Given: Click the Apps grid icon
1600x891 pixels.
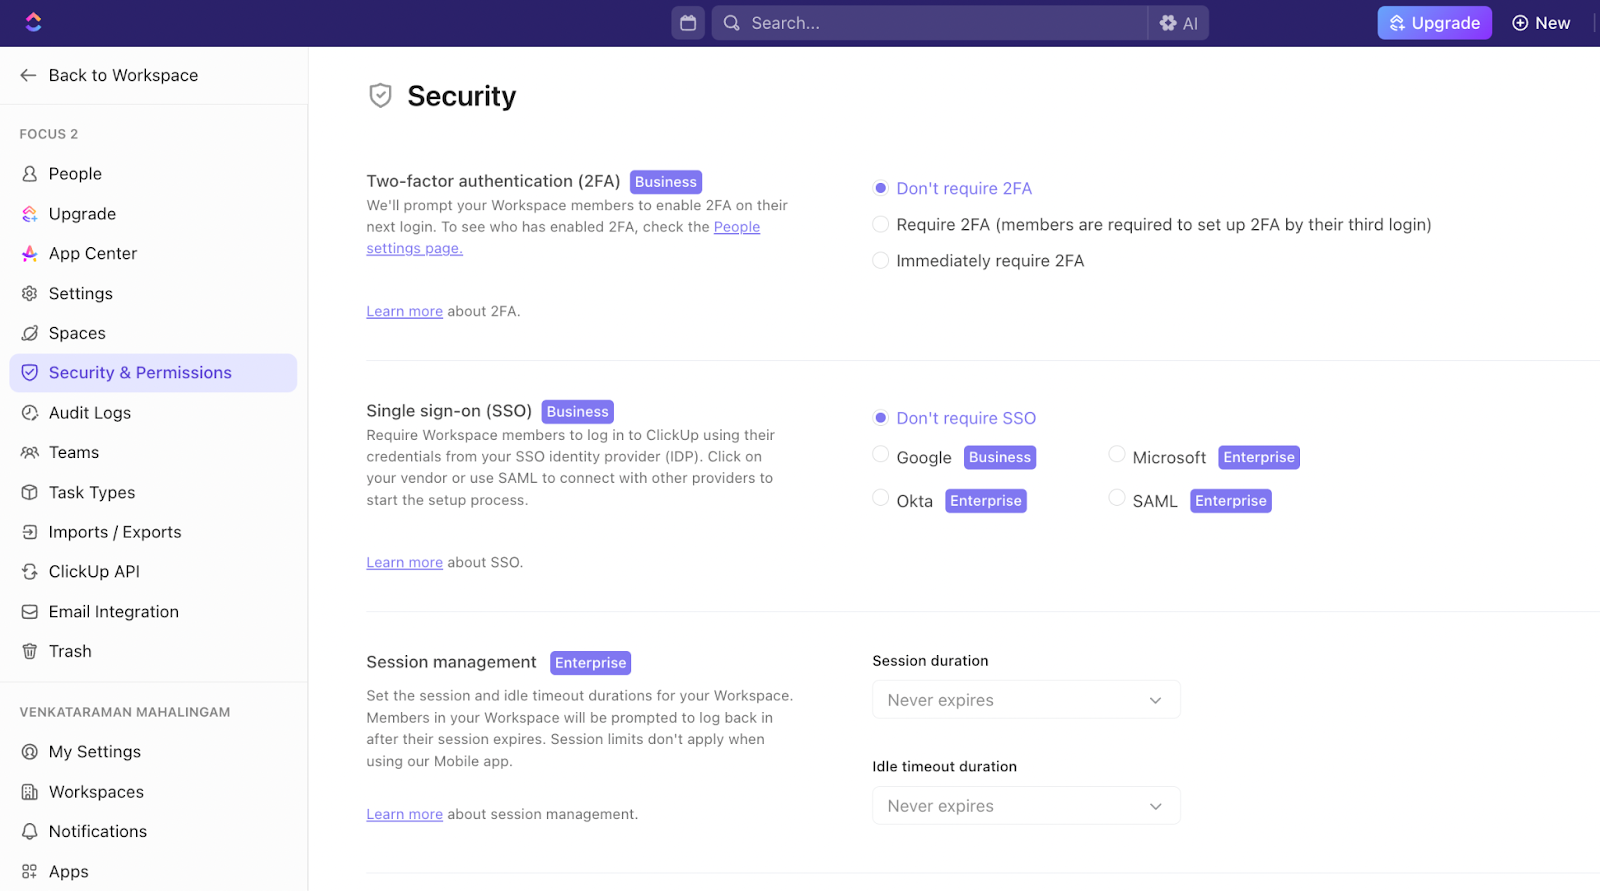Looking at the screenshot, I should [x=30, y=872].
